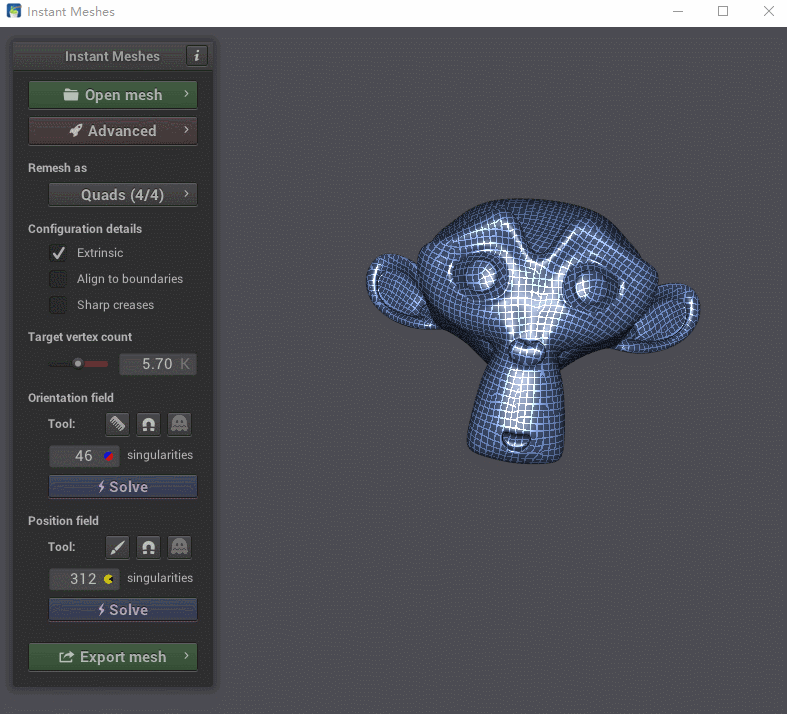Minimize the Instant Meshes window
The height and width of the screenshot is (714, 787).
tap(678, 11)
